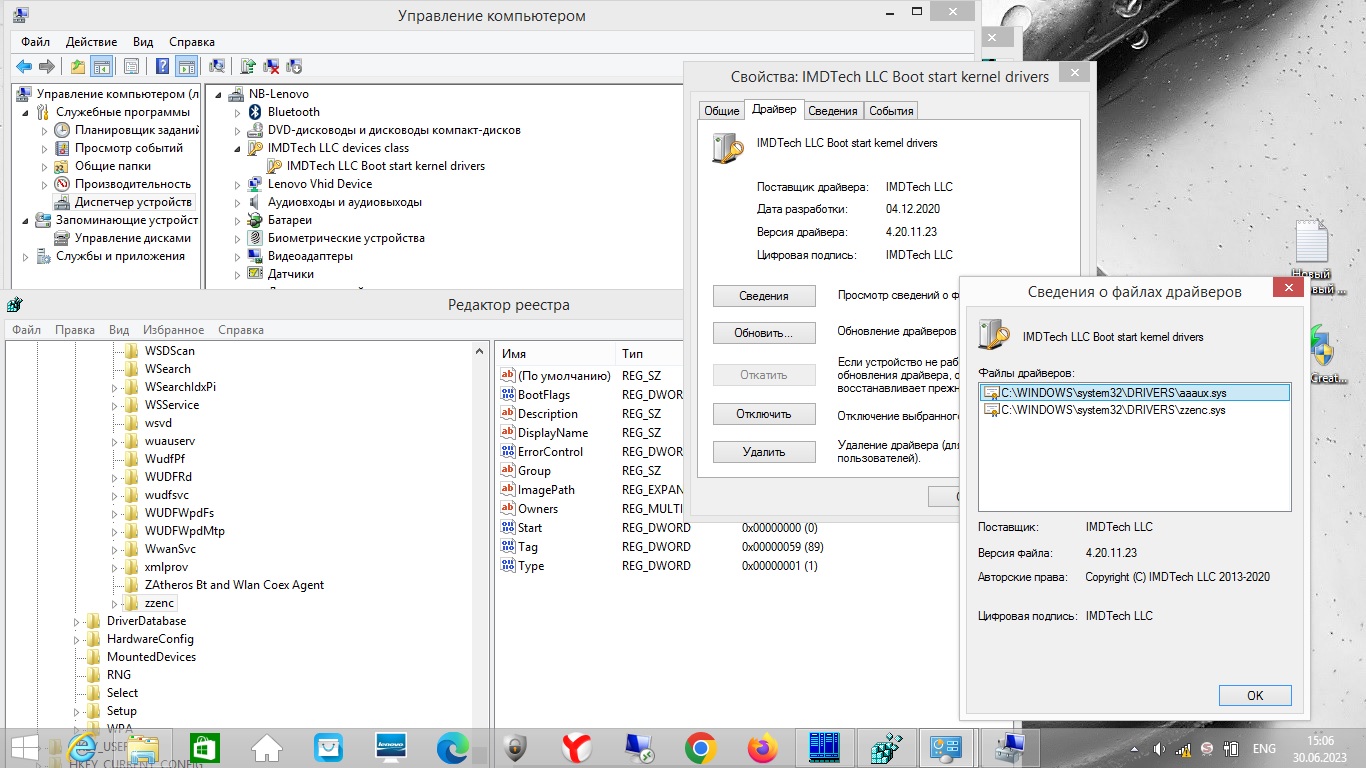Click the Обновить... driver button

[764, 332]
